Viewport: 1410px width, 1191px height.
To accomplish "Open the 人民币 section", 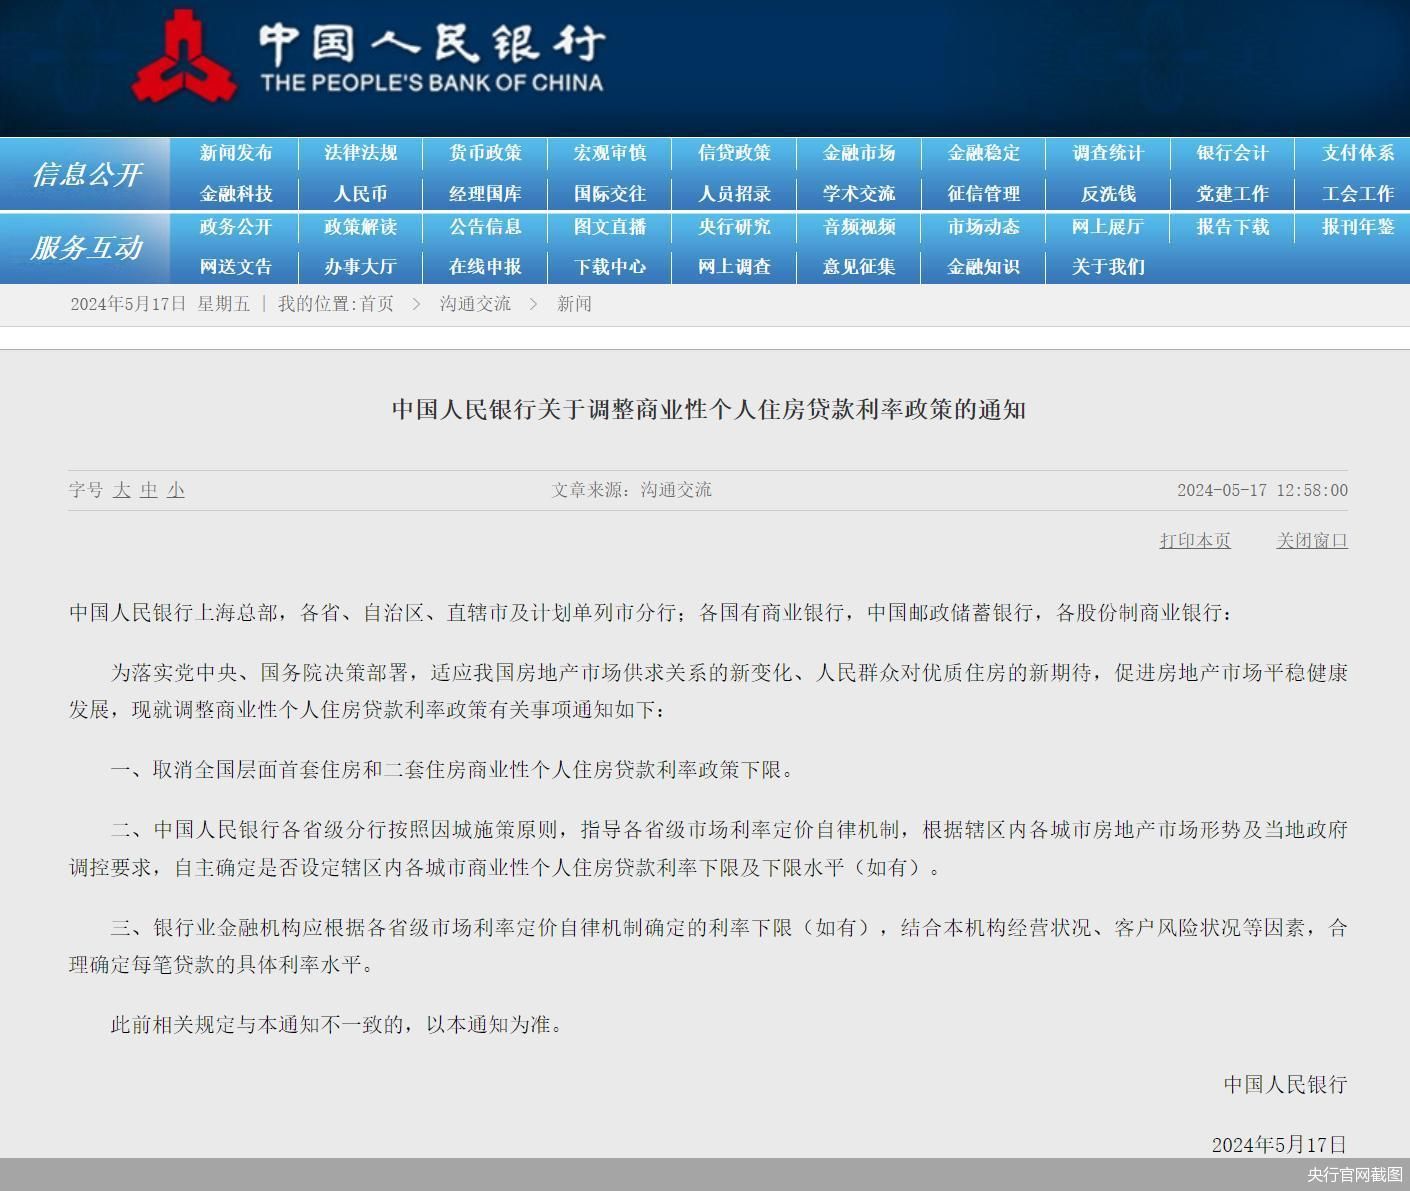I will (360, 194).
